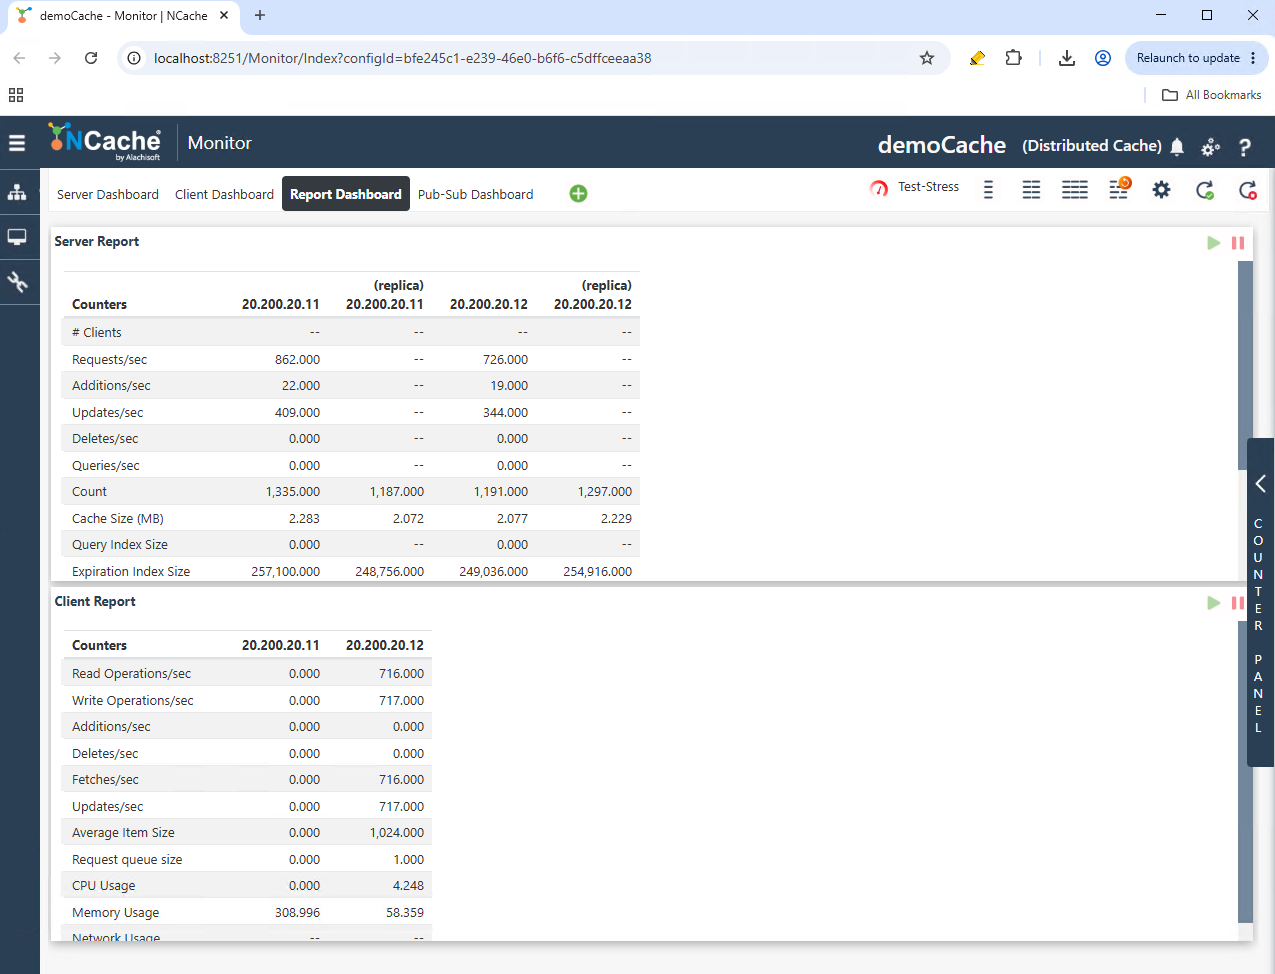Image resolution: width=1275 pixels, height=974 pixels.
Task: Stop refresh with red dot icon
Action: (x=1248, y=190)
